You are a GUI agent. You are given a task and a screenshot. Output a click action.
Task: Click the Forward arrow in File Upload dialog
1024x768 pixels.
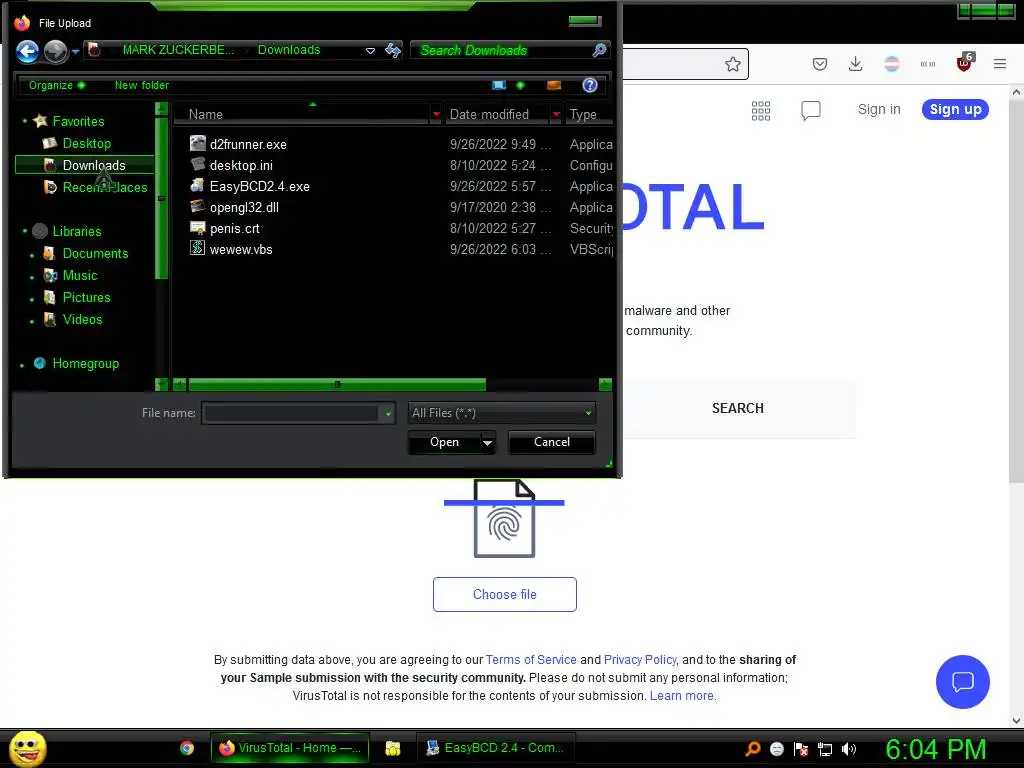(x=56, y=51)
